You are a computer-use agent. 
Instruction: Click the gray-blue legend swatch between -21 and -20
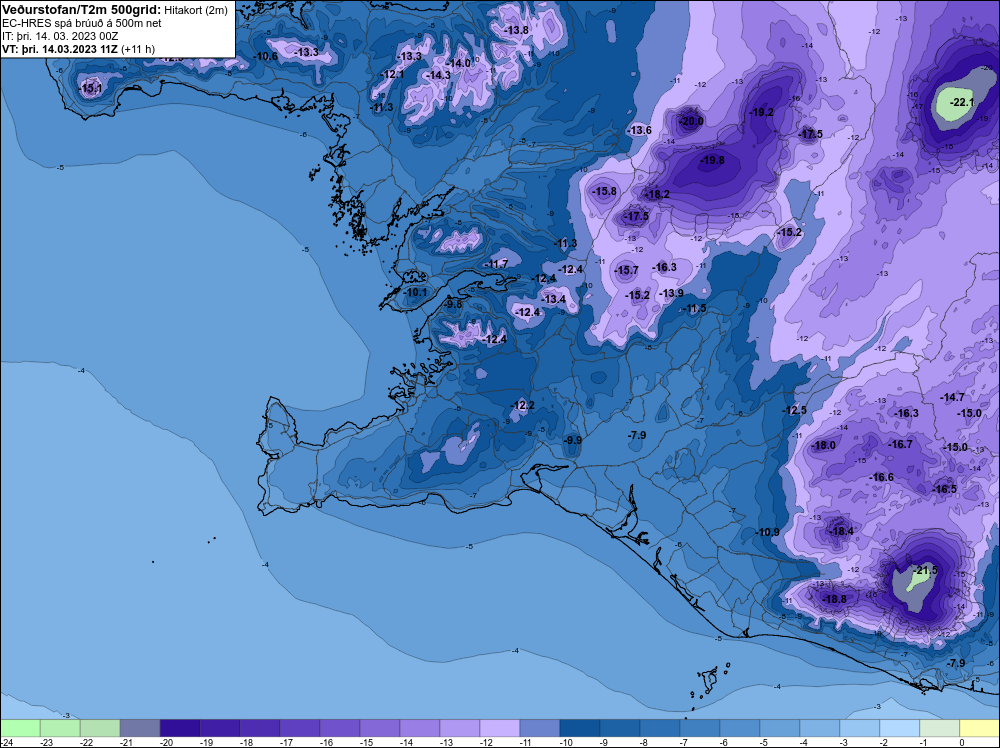coord(140,728)
